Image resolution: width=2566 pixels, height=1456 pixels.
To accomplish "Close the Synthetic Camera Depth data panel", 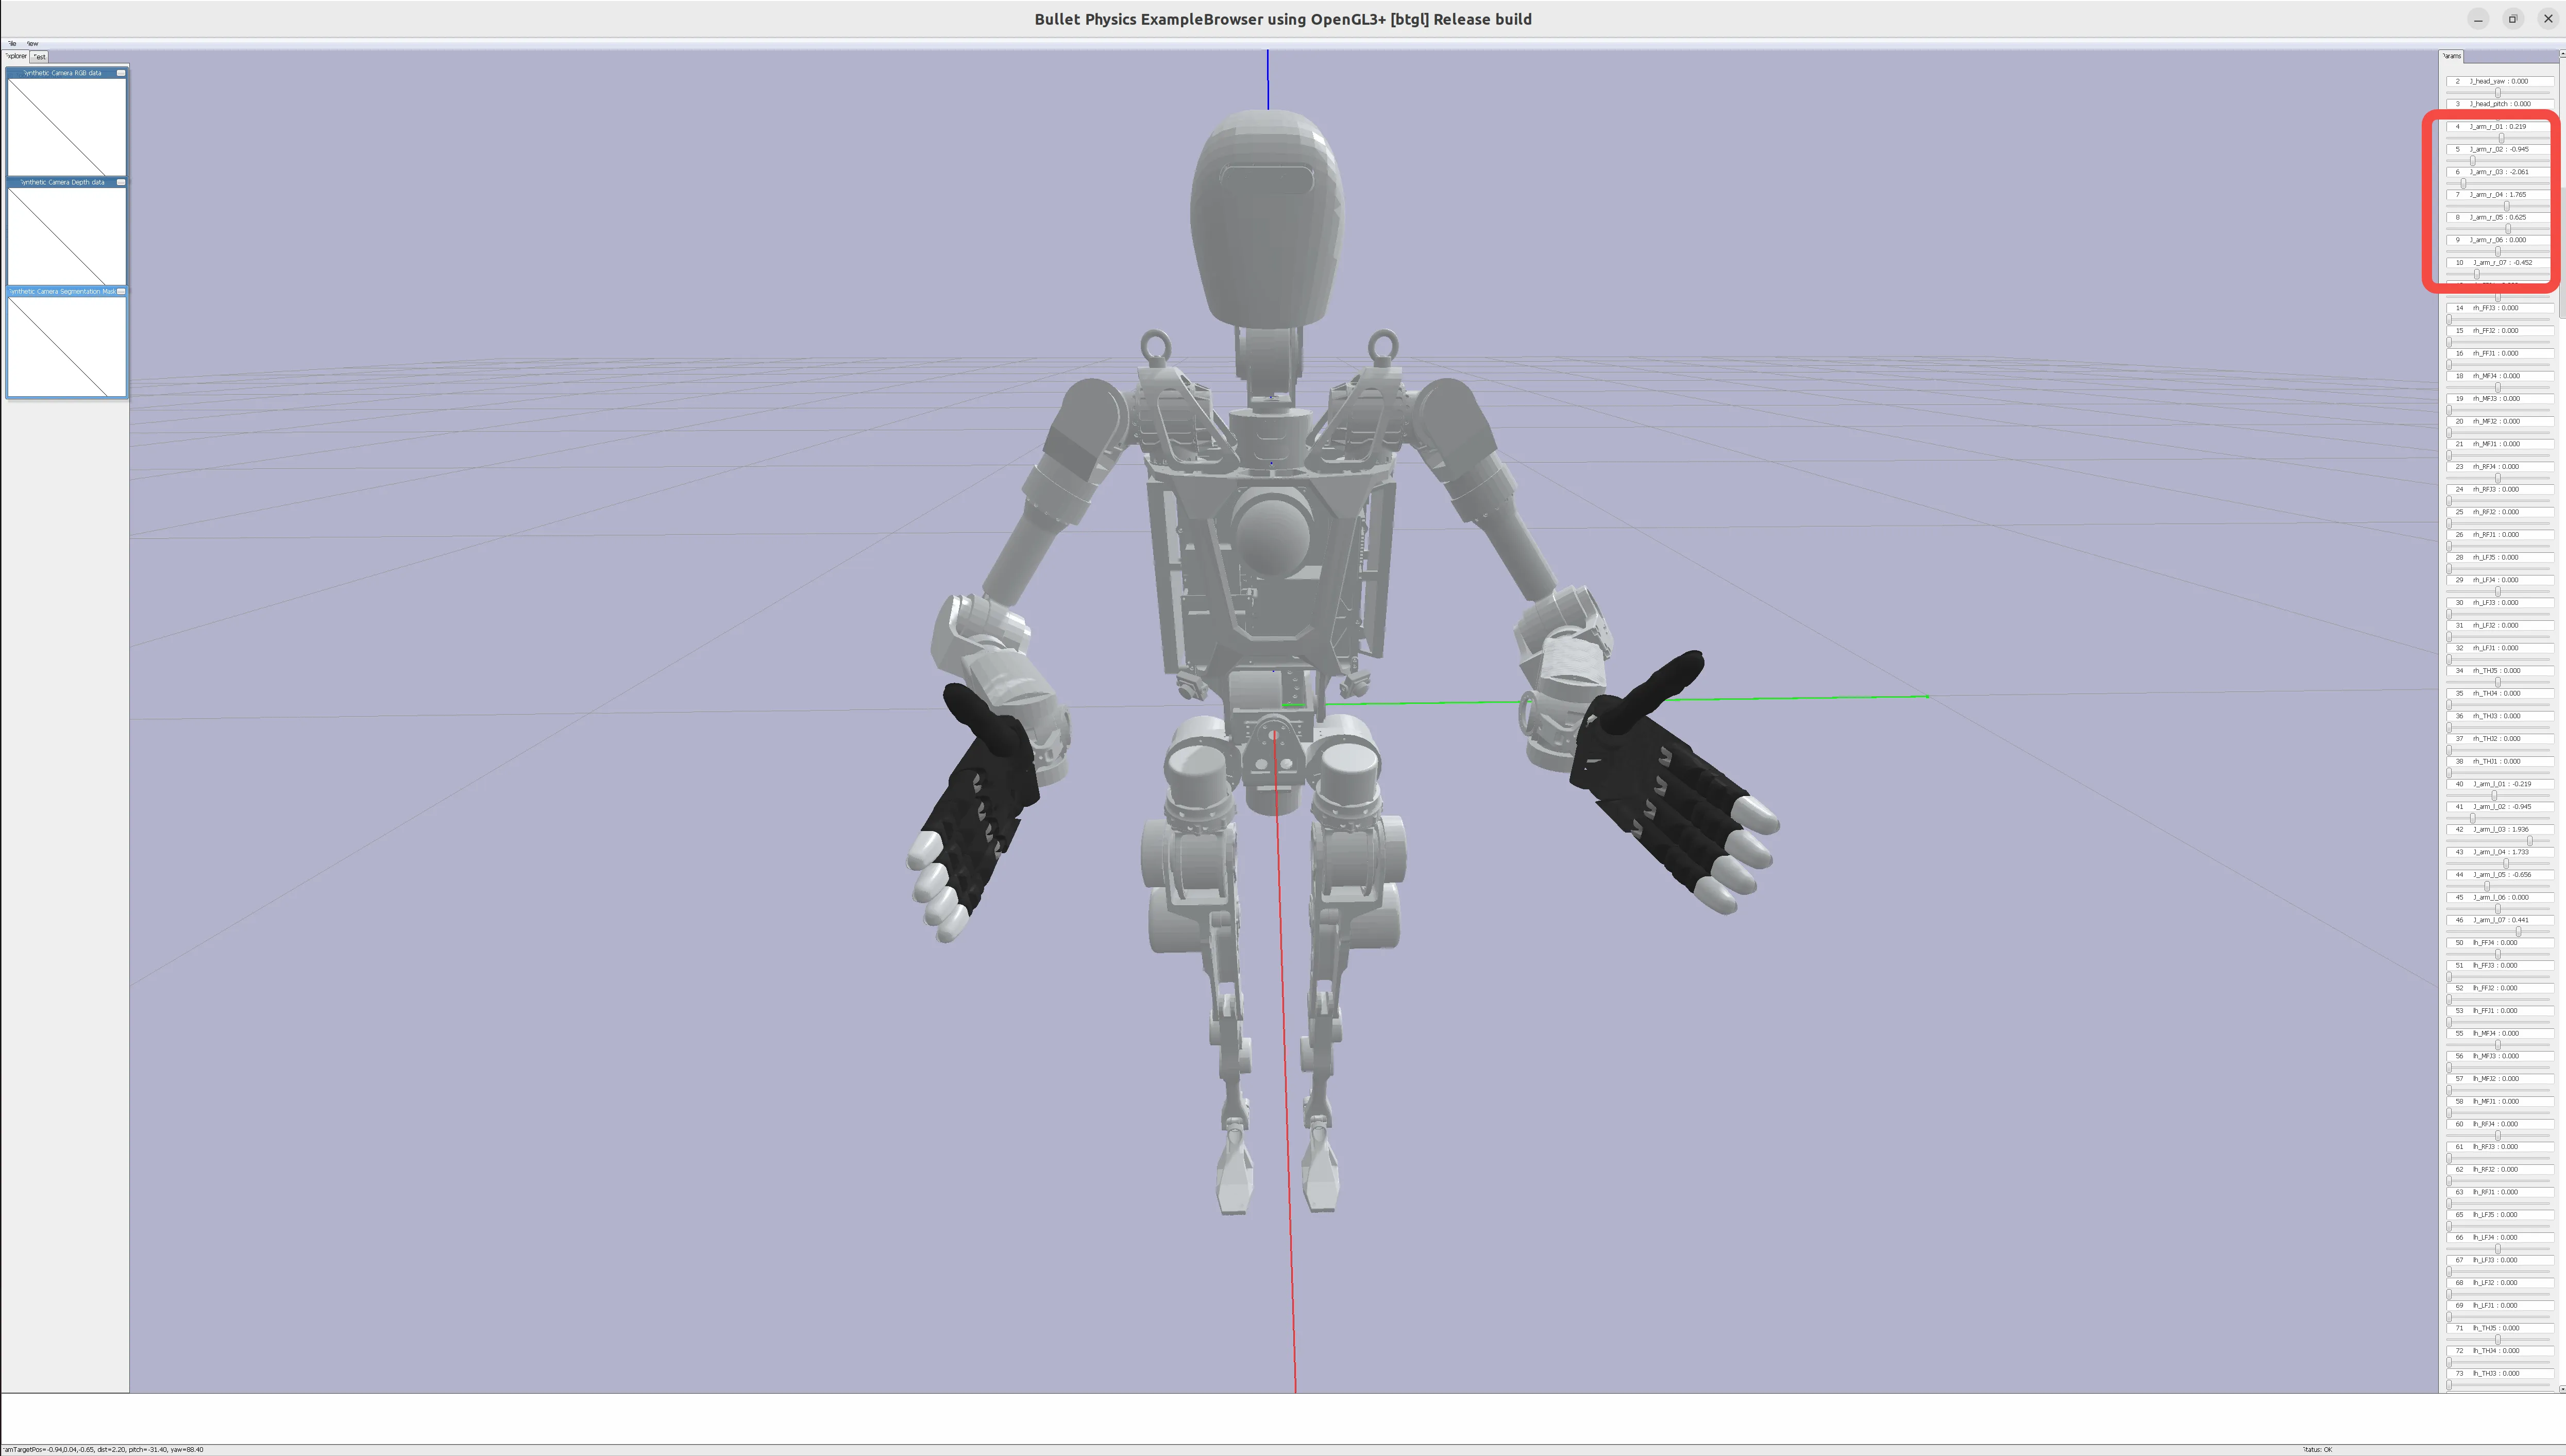I will click(121, 182).
